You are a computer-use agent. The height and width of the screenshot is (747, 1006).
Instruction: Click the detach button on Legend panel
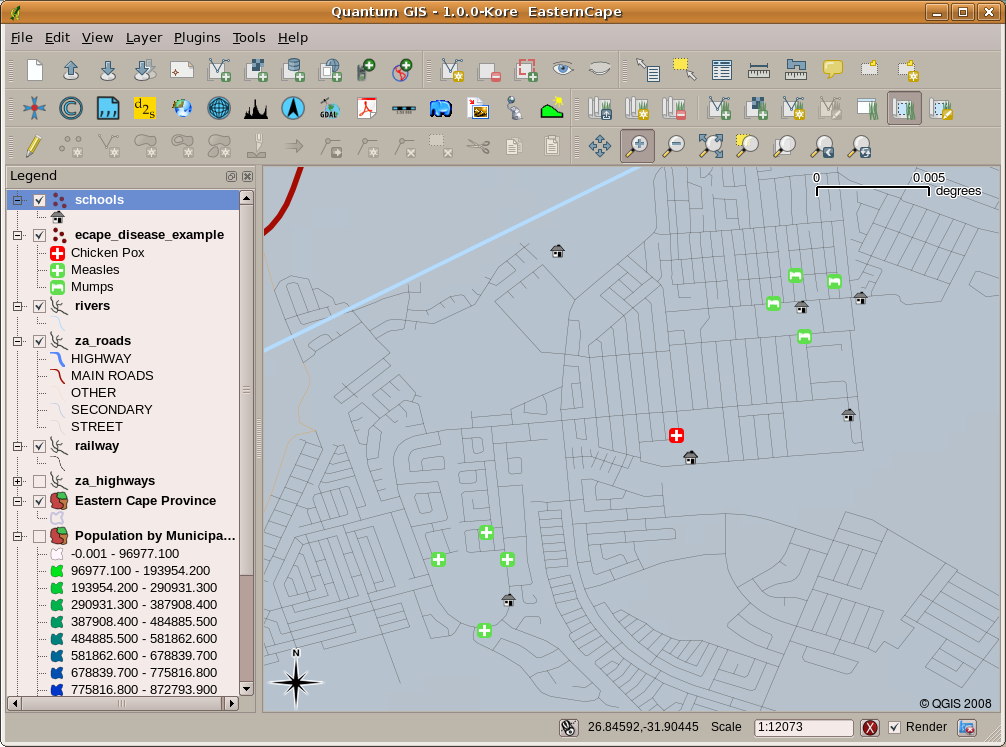[x=231, y=176]
